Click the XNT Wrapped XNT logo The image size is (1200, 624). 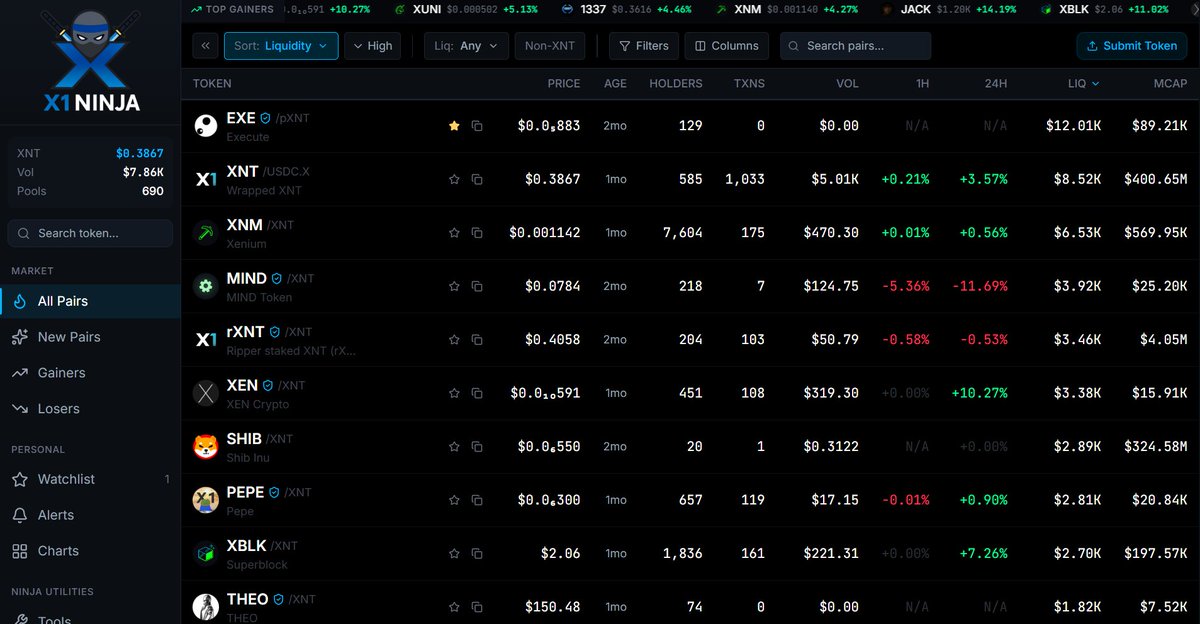click(205, 179)
